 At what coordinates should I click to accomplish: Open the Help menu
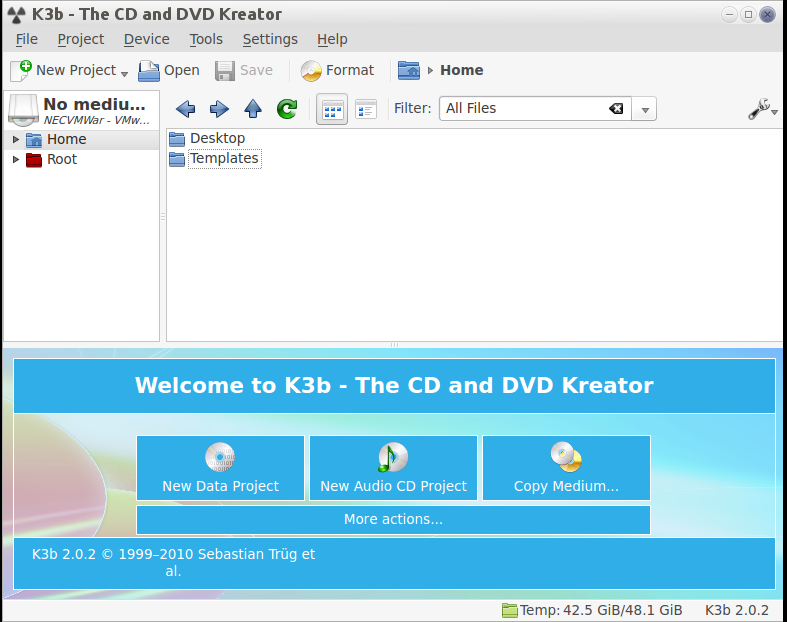[x=332, y=39]
